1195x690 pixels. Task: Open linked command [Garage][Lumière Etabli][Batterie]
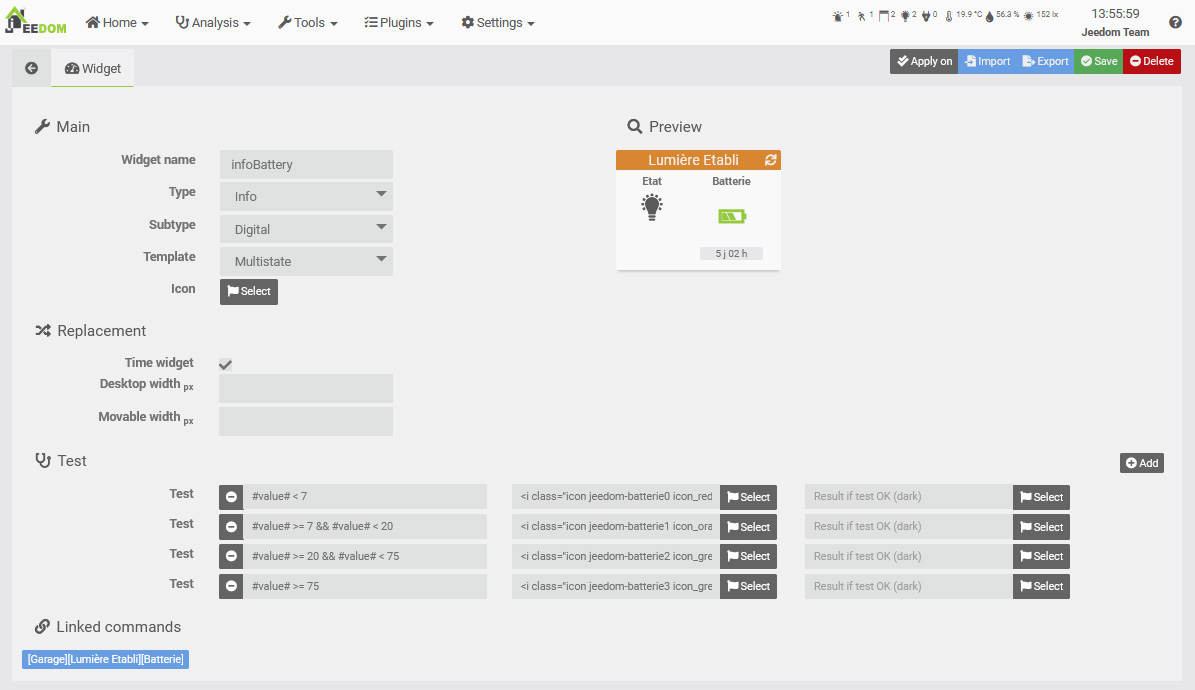coord(105,660)
